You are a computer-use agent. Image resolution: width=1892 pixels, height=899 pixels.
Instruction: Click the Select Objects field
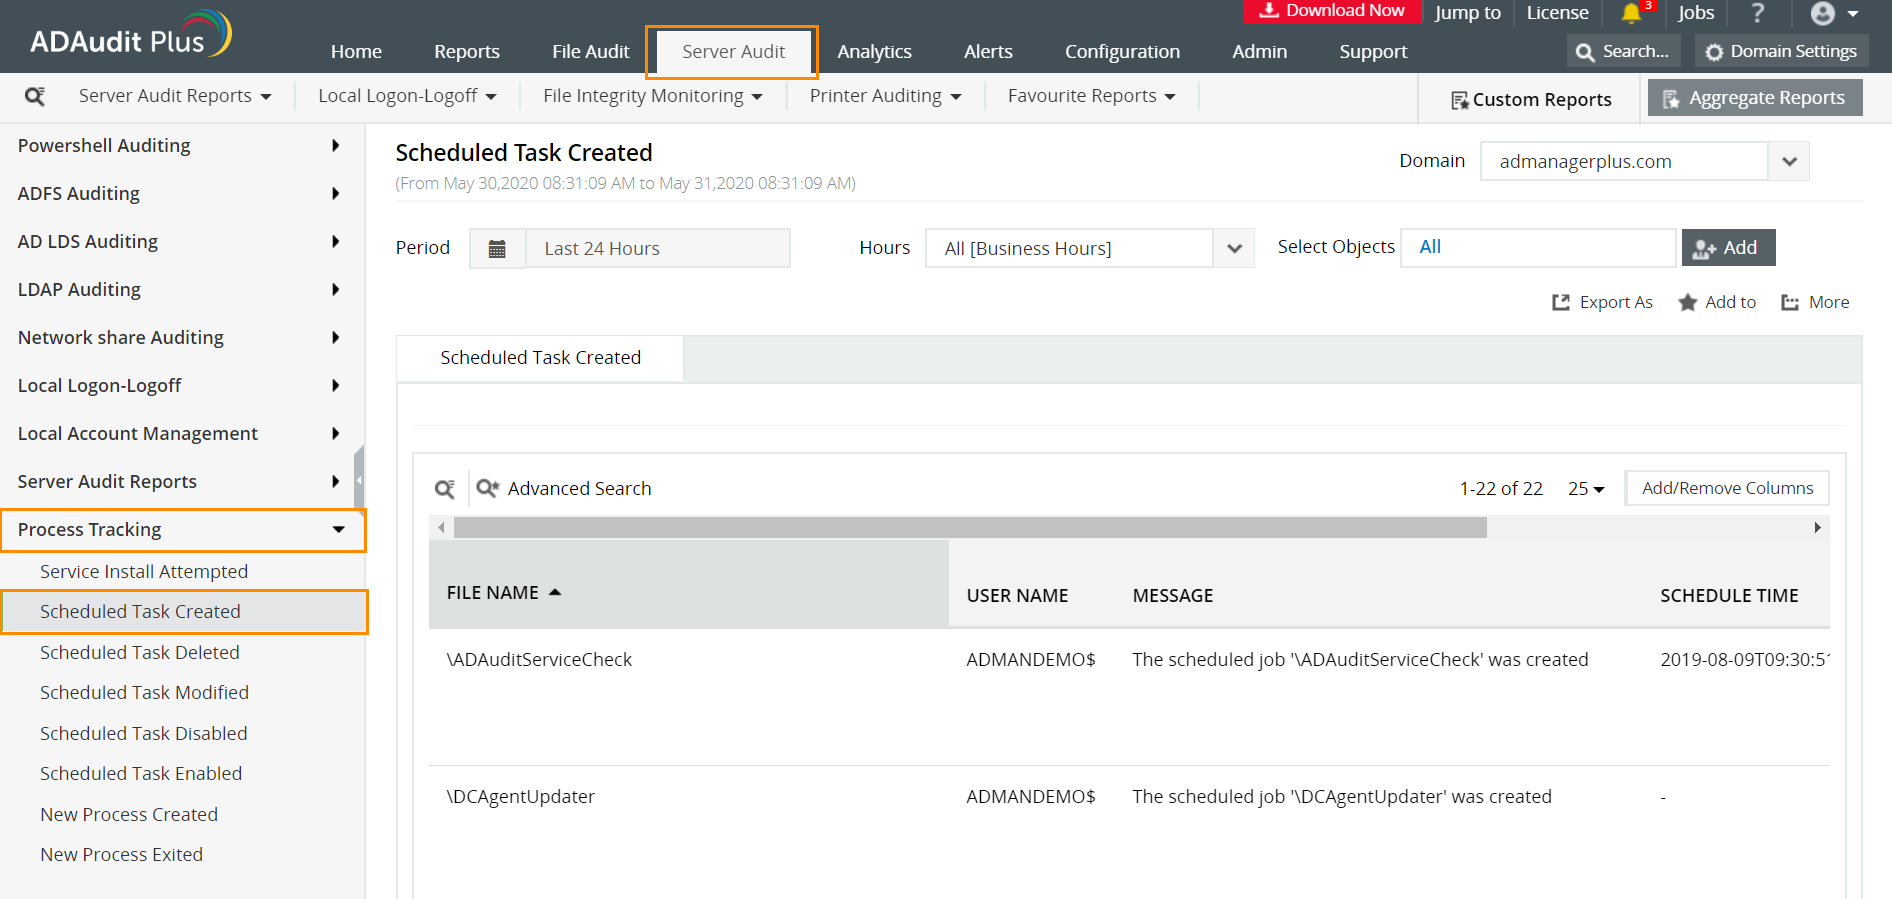tap(1538, 247)
